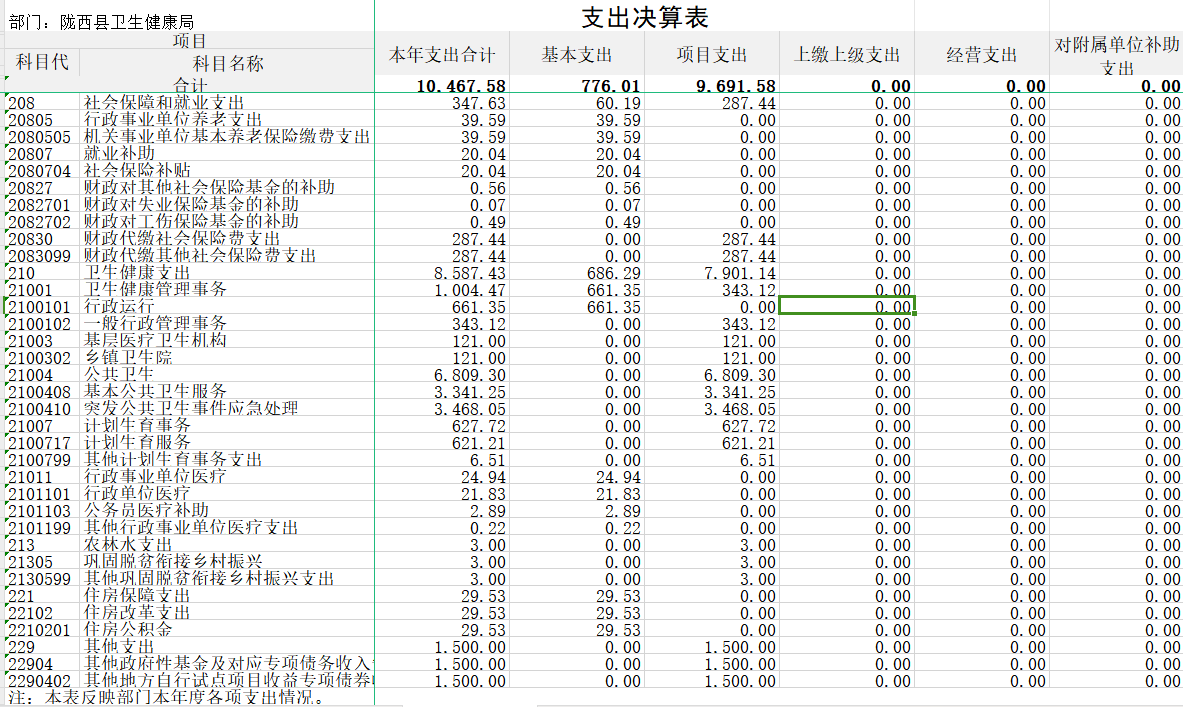The image size is (1183, 707).
Task: Click the 项目支出 column header
Action: 712,55
